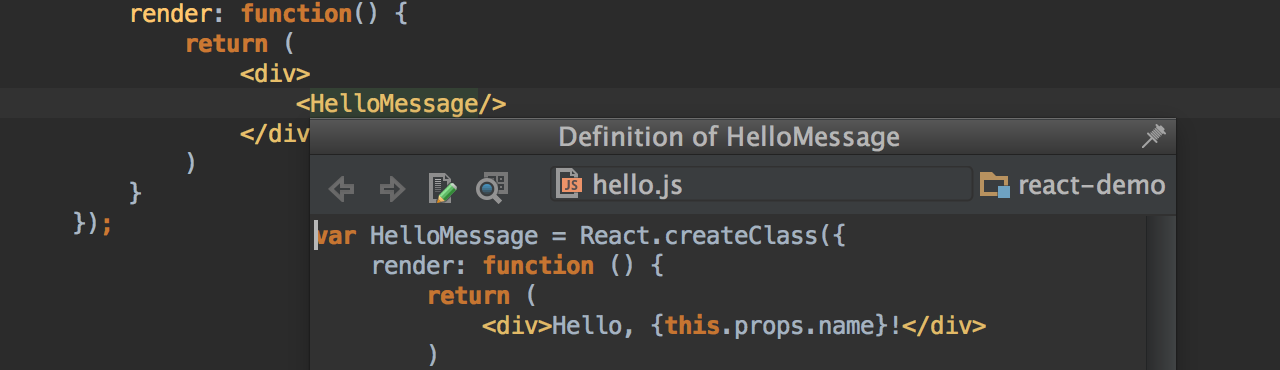Click the popup title Definition of HelloMessage

pos(729,137)
